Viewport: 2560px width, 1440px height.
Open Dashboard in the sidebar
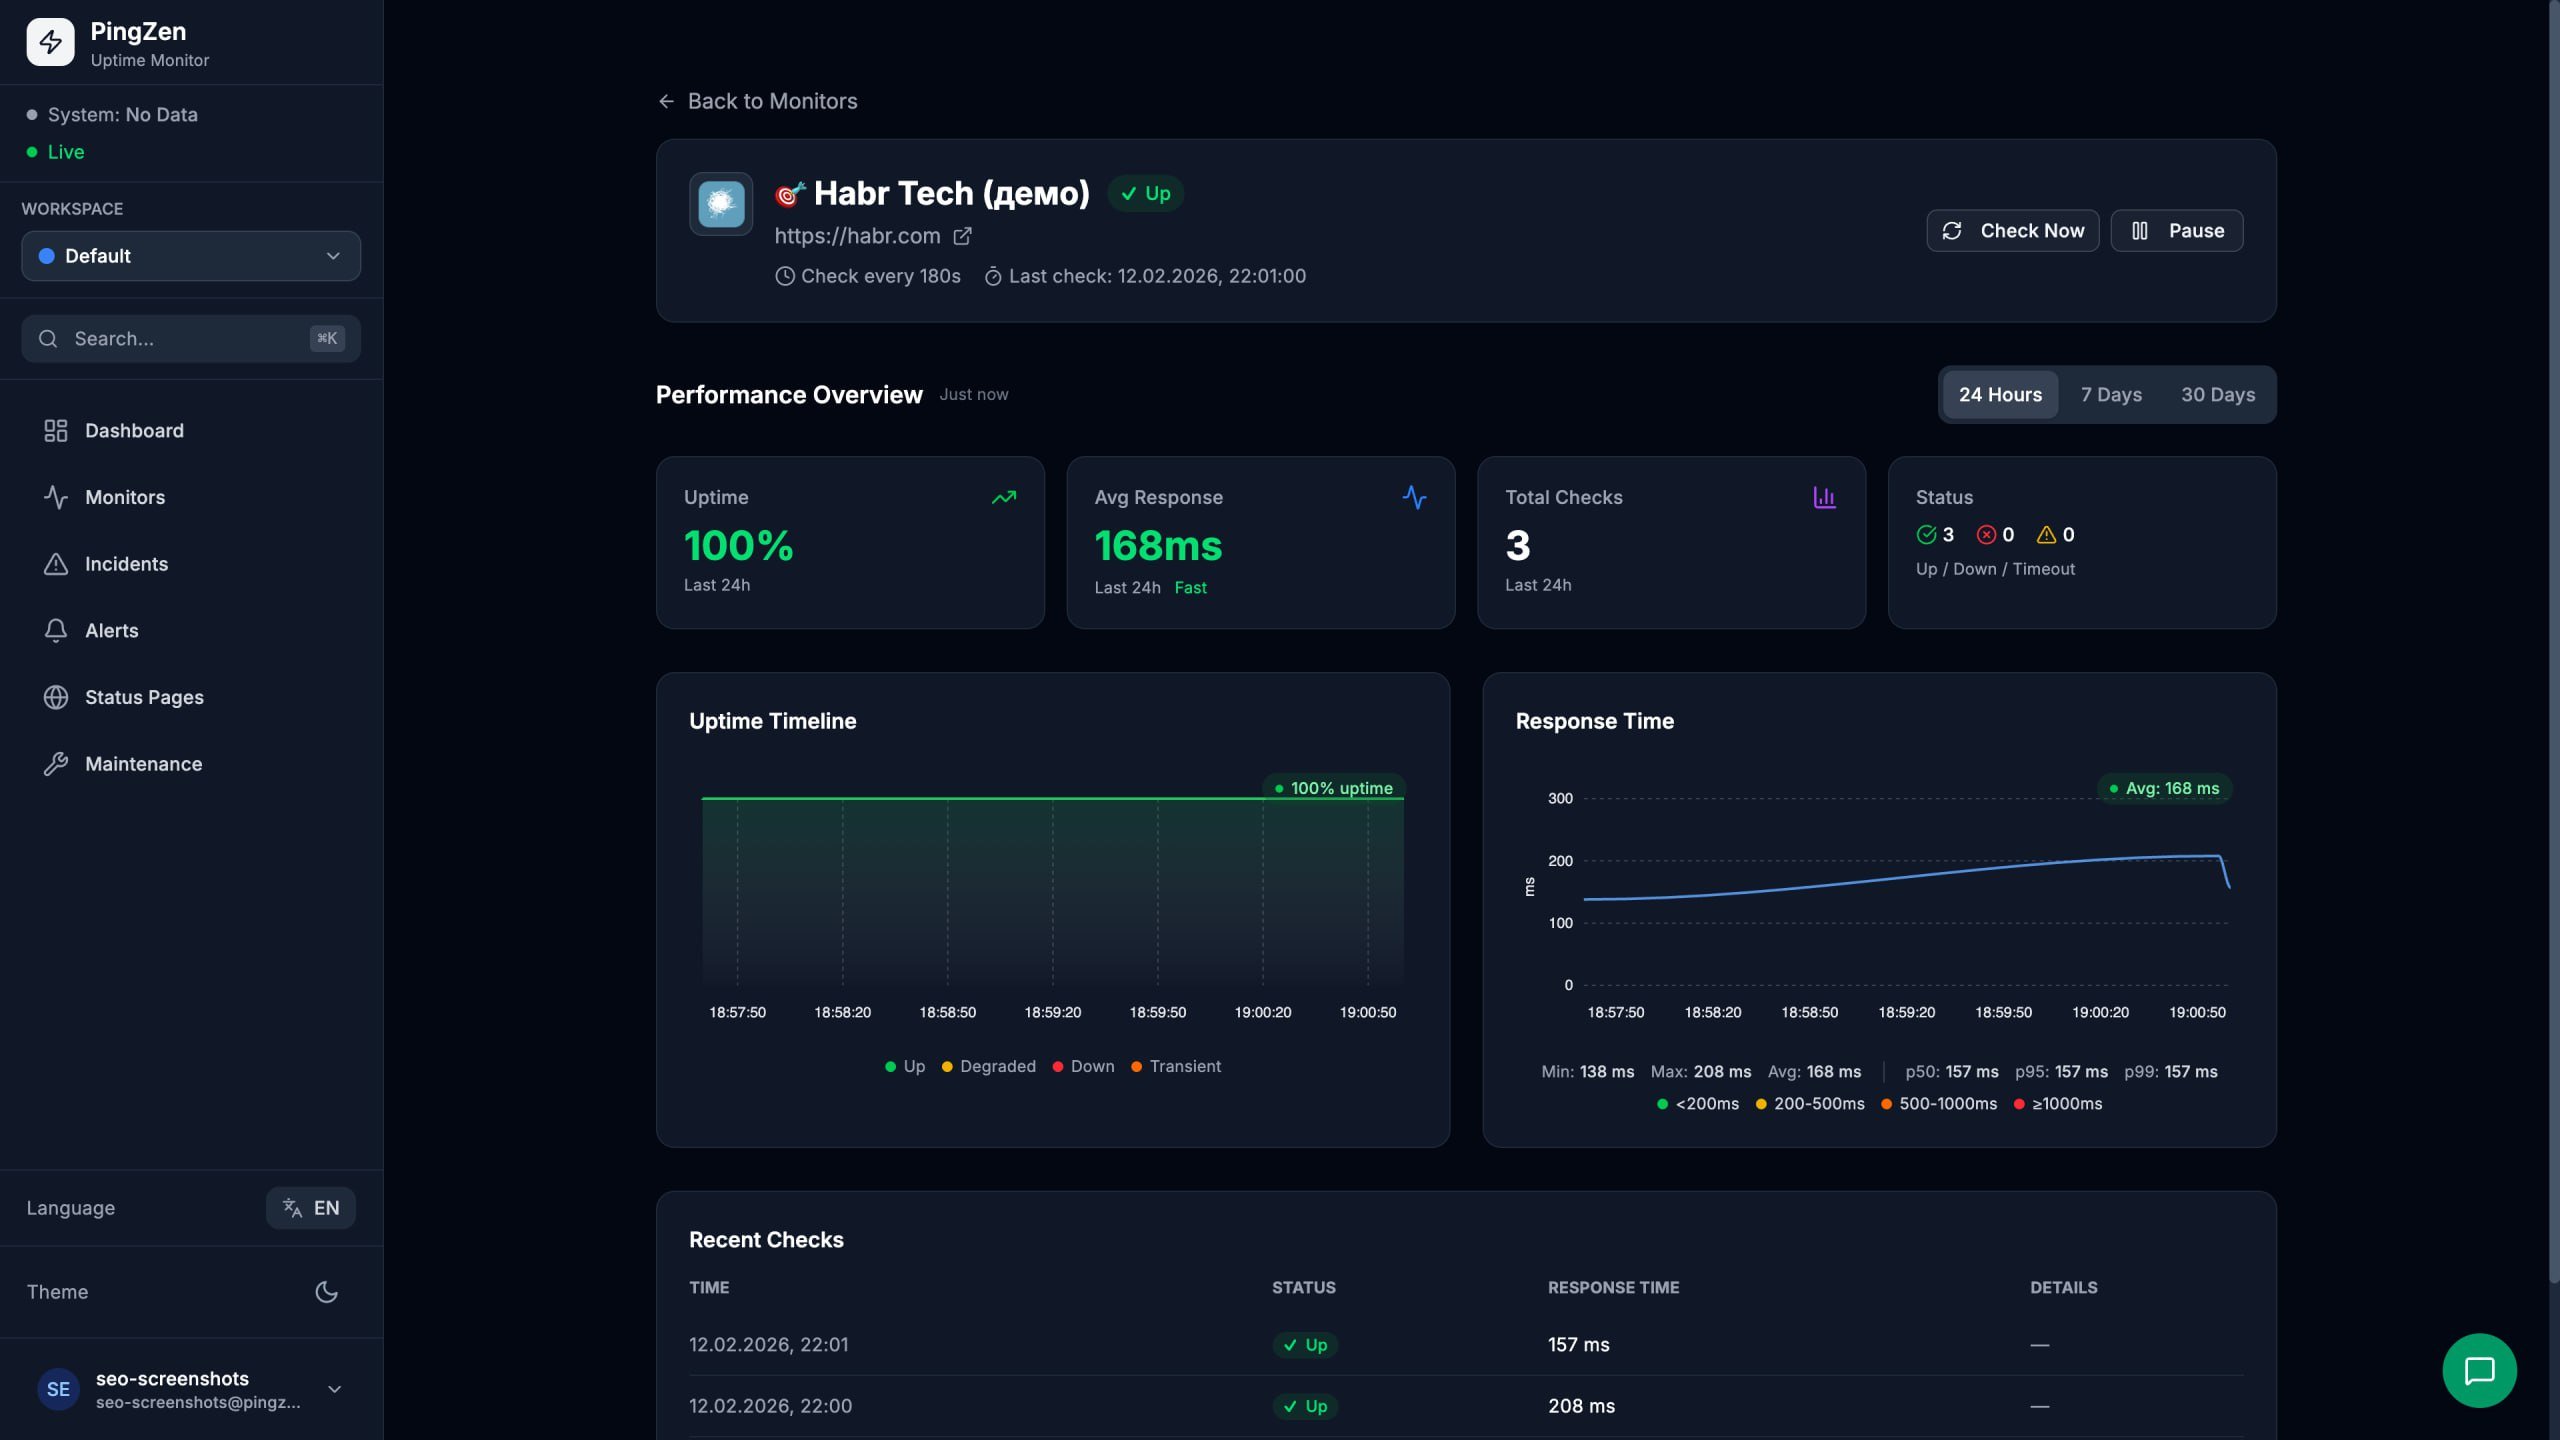pos(134,431)
